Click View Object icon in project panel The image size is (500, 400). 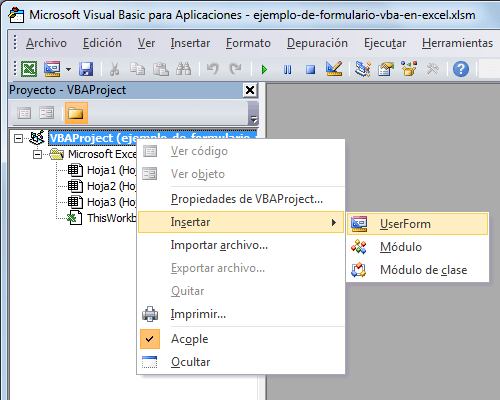point(46,113)
